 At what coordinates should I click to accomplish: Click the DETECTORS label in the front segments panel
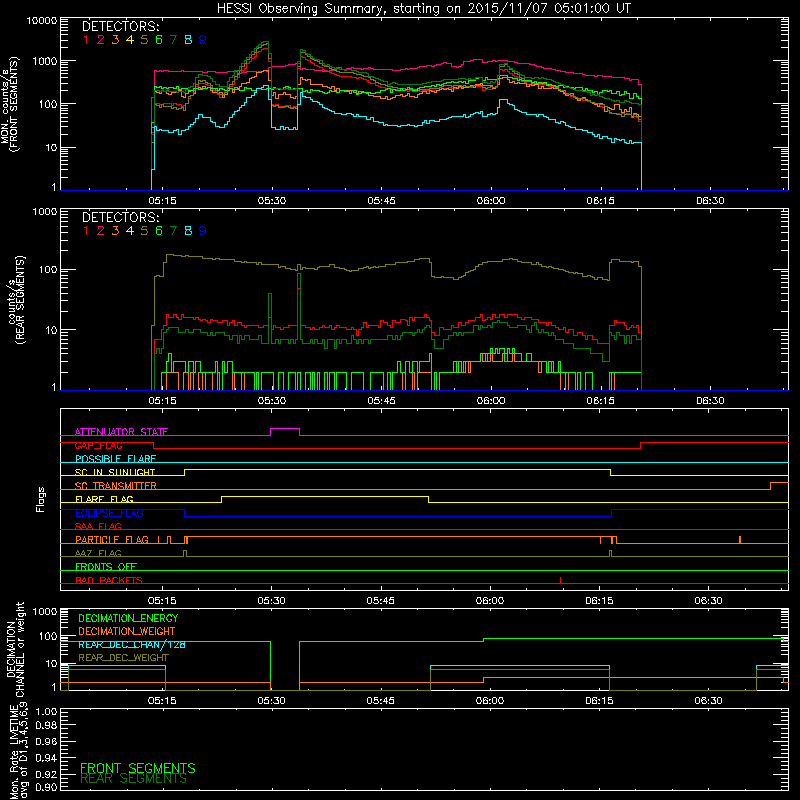[120, 26]
